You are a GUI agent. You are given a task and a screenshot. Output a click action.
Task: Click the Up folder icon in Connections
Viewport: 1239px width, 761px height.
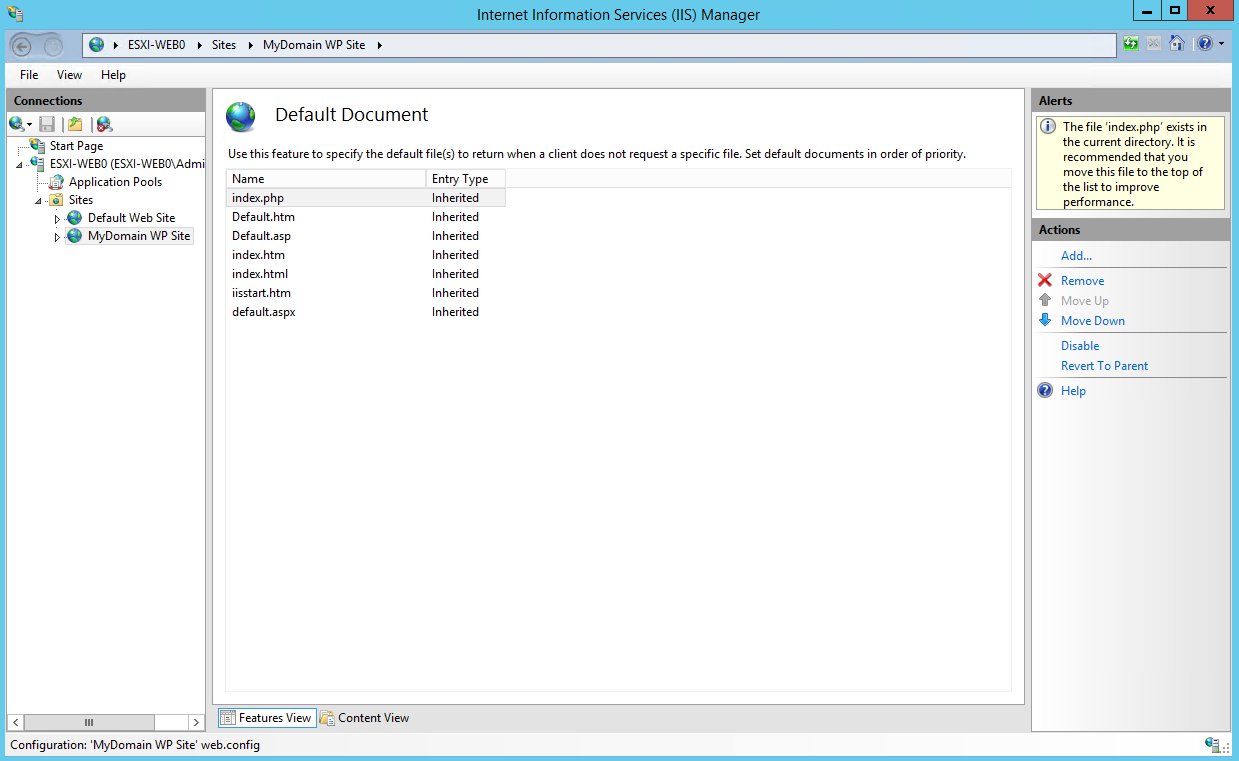(x=74, y=124)
